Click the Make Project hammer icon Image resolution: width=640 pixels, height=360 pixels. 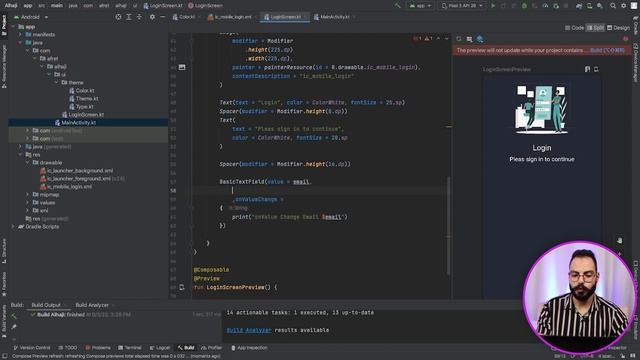(x=397, y=6)
